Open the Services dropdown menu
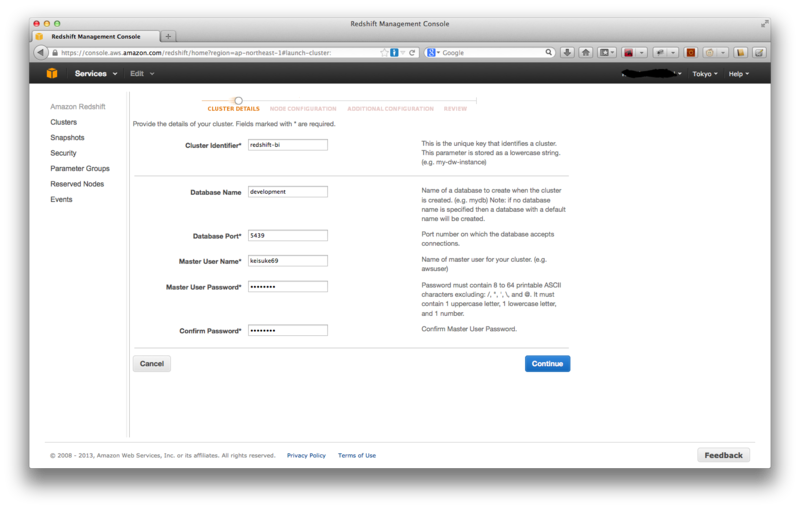 96,73
